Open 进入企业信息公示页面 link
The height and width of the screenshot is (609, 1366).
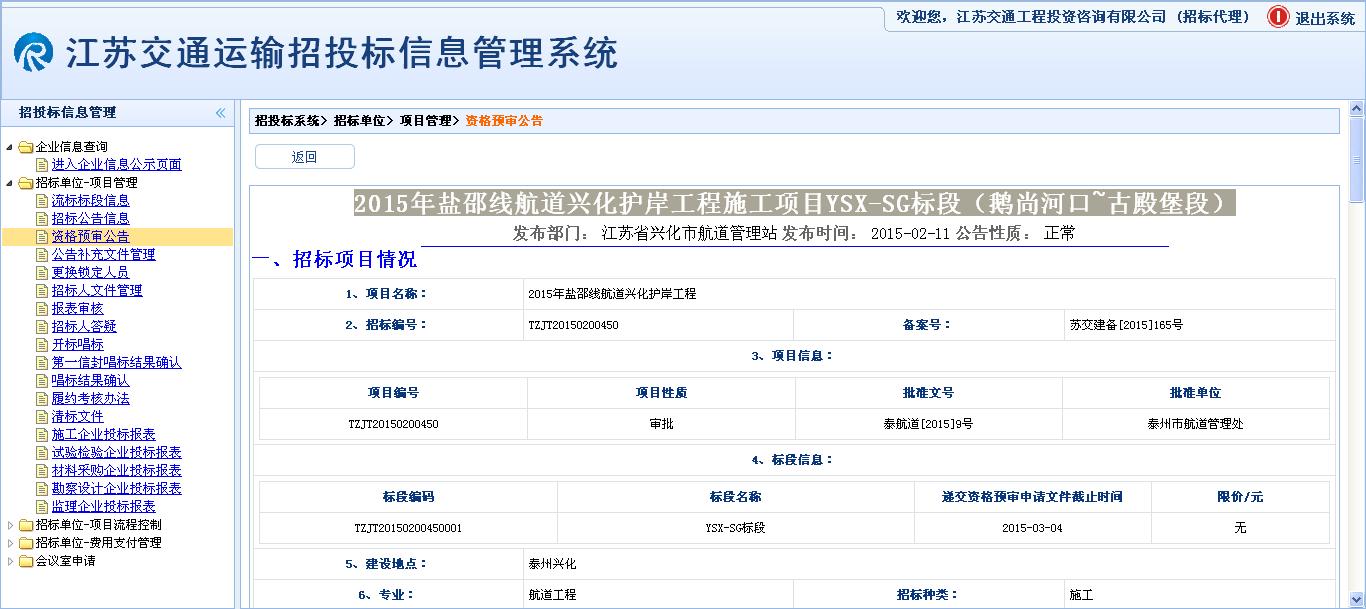(116, 165)
